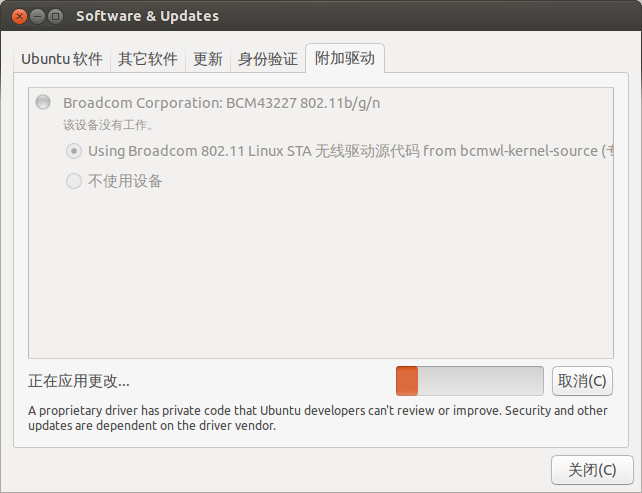642x493 pixels.
Task: Click the 附加驱动 tab
Action: pos(345,58)
